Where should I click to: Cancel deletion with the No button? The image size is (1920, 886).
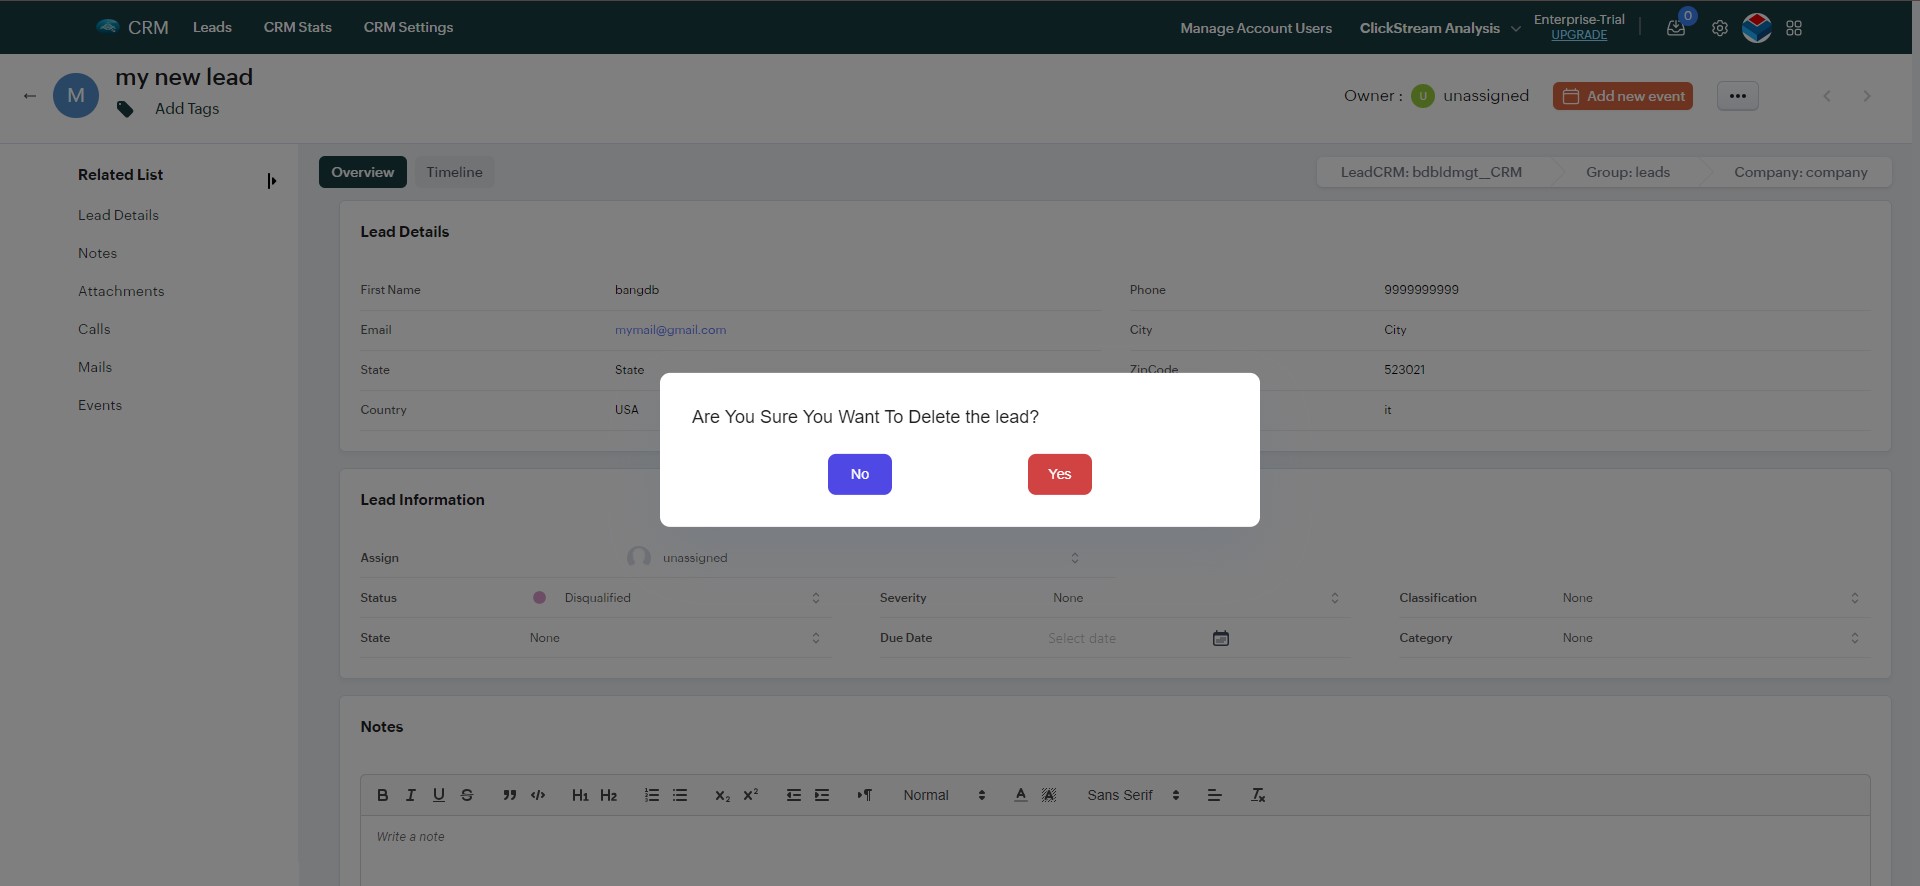coord(859,474)
